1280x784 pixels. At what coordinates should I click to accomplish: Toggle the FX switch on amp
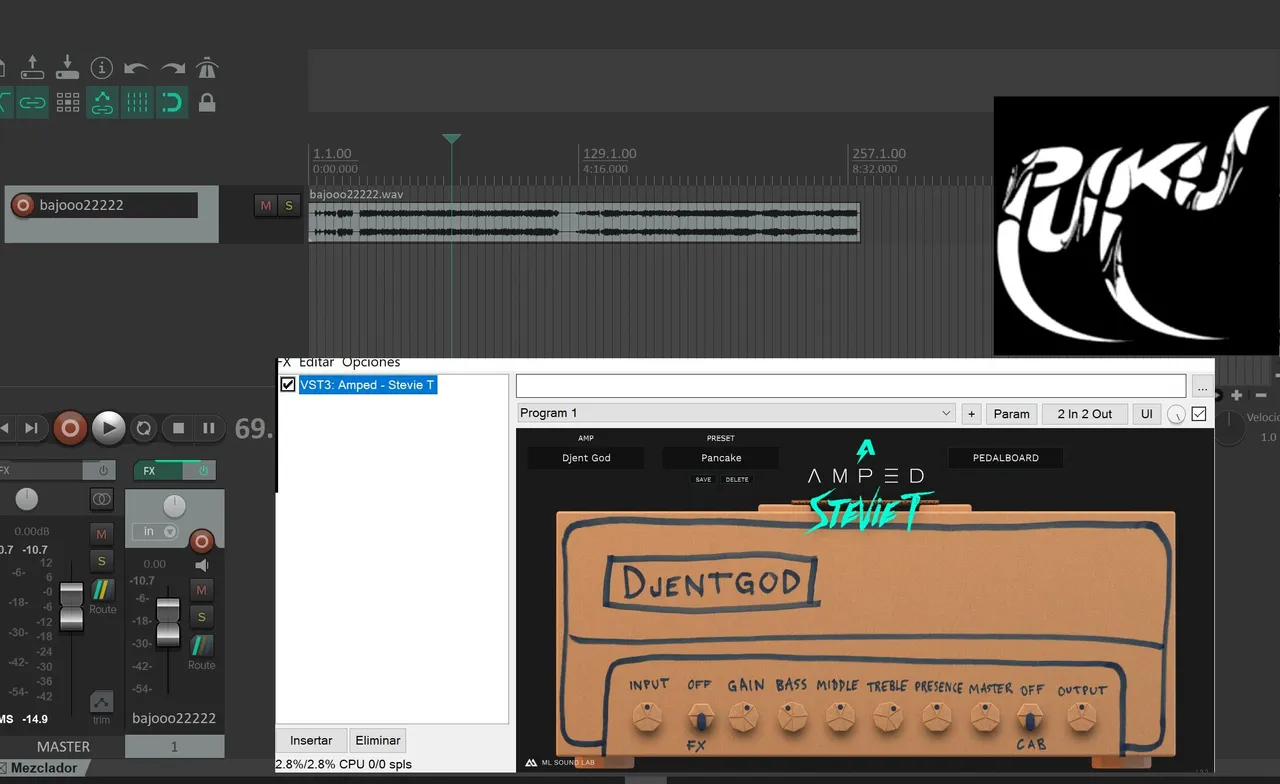(x=700, y=718)
